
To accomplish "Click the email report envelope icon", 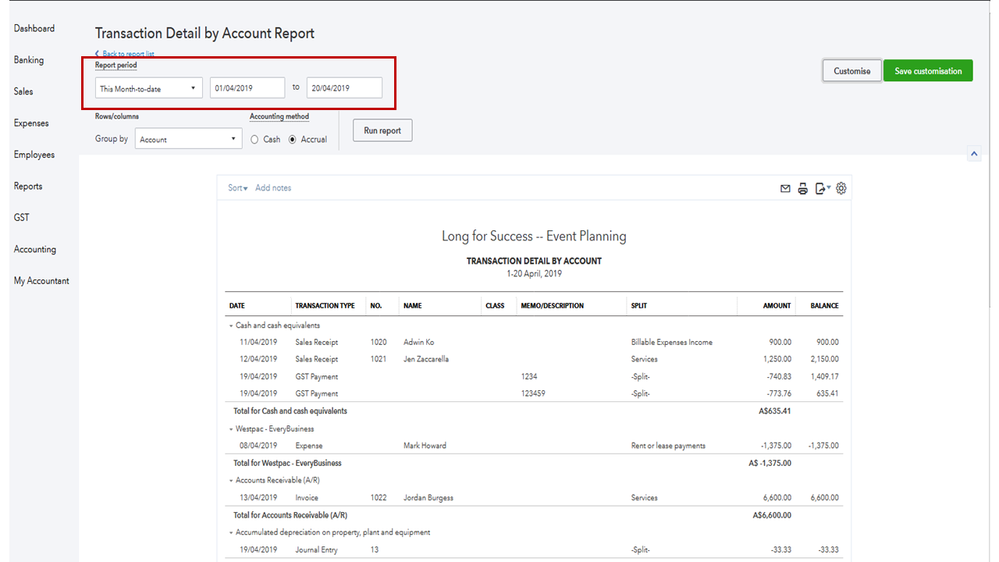I will (785, 188).
